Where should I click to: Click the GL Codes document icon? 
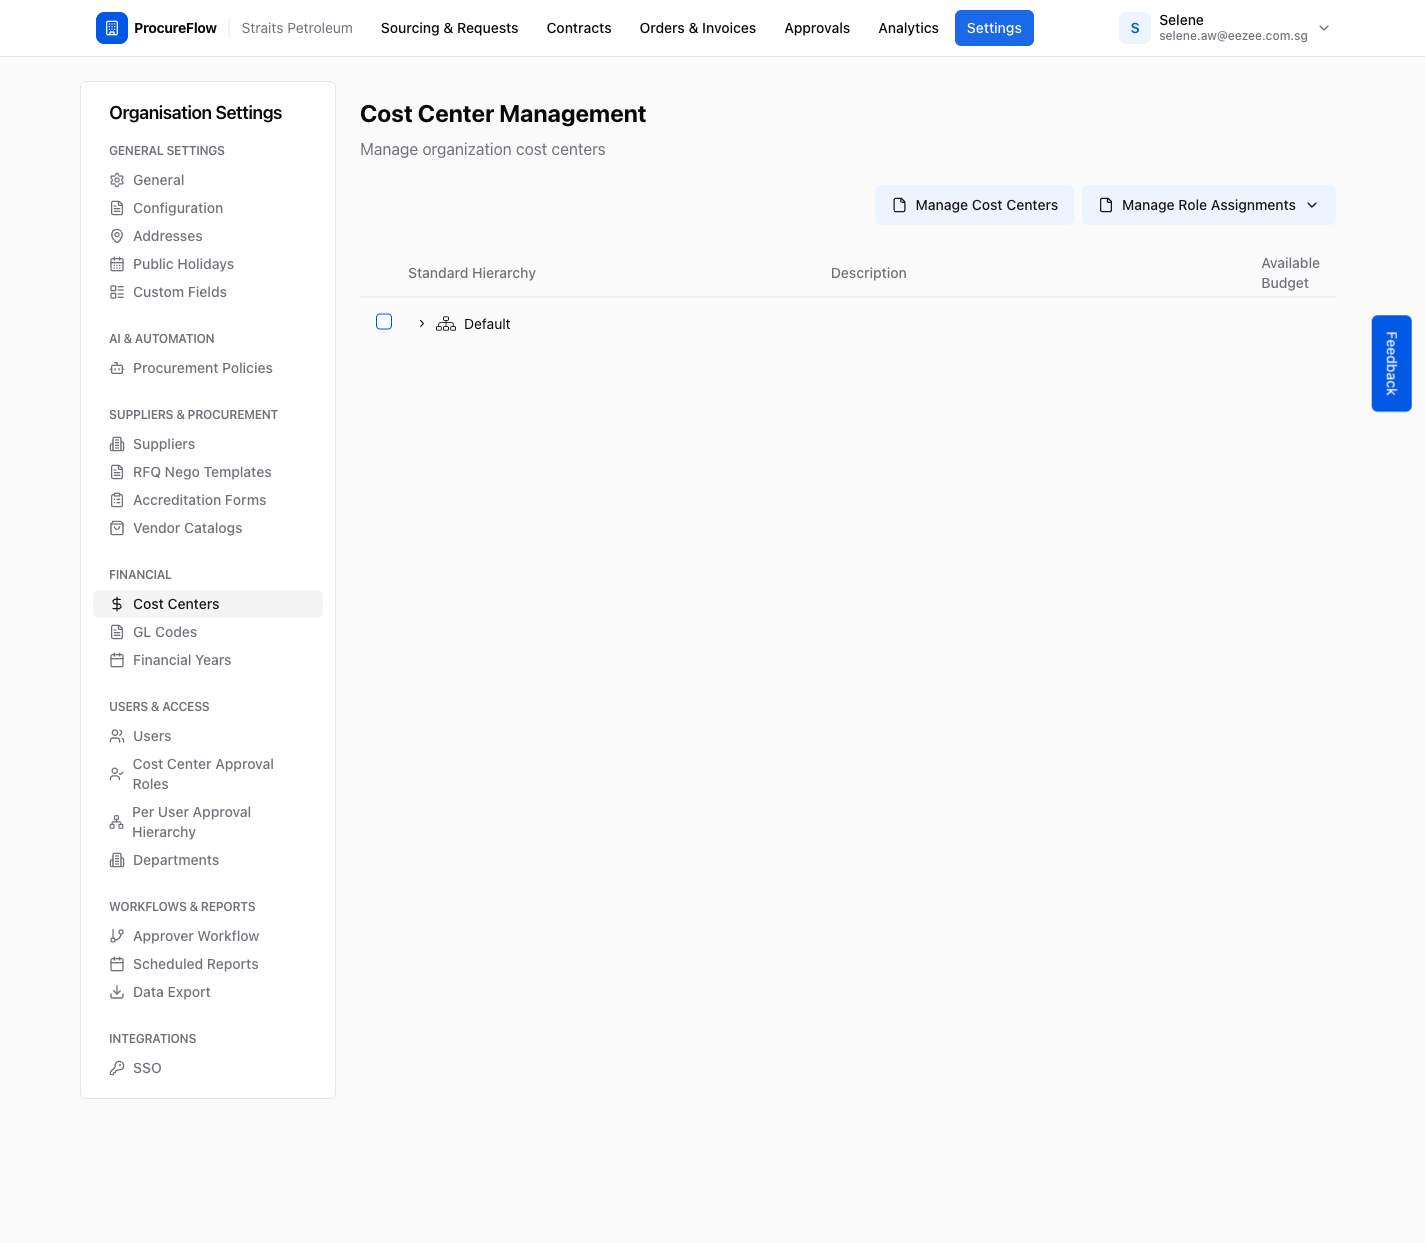[x=117, y=632]
